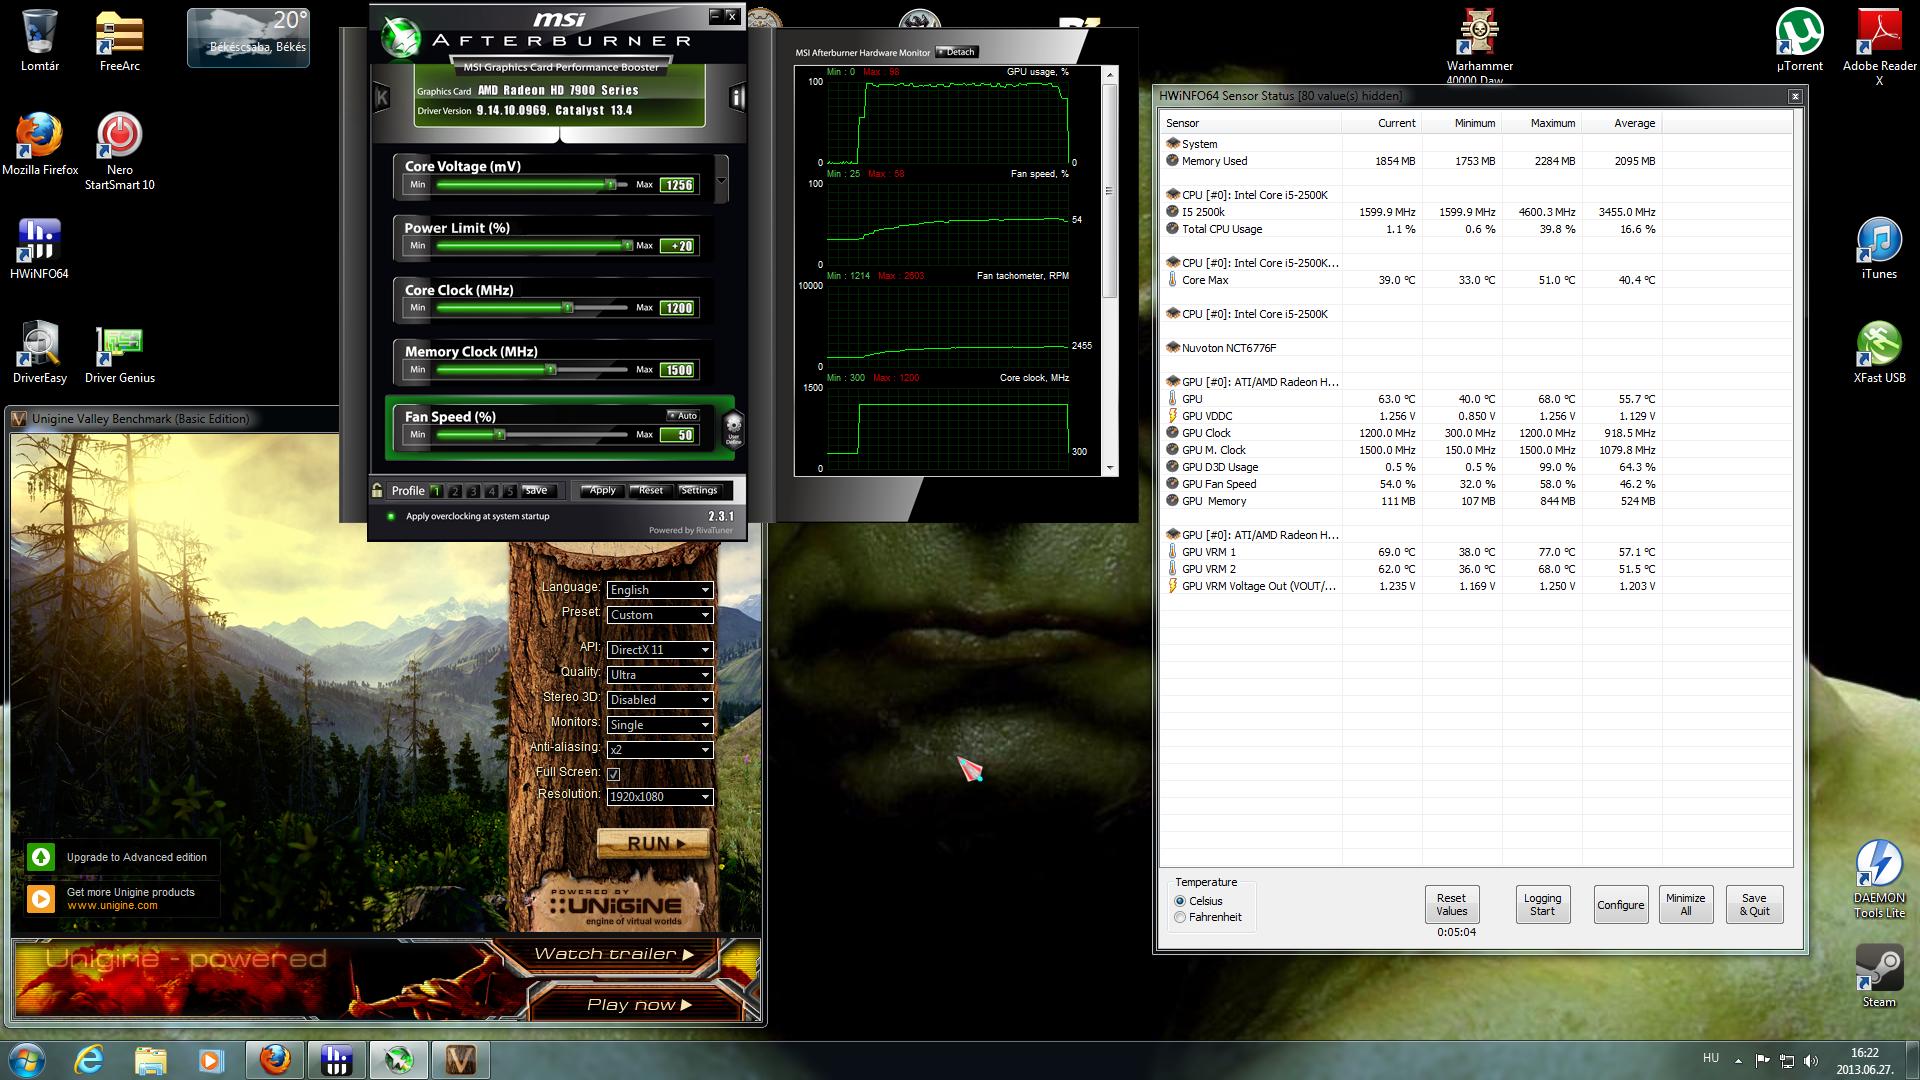Detach the Afterburner Hardware Monitor

pos(957,52)
